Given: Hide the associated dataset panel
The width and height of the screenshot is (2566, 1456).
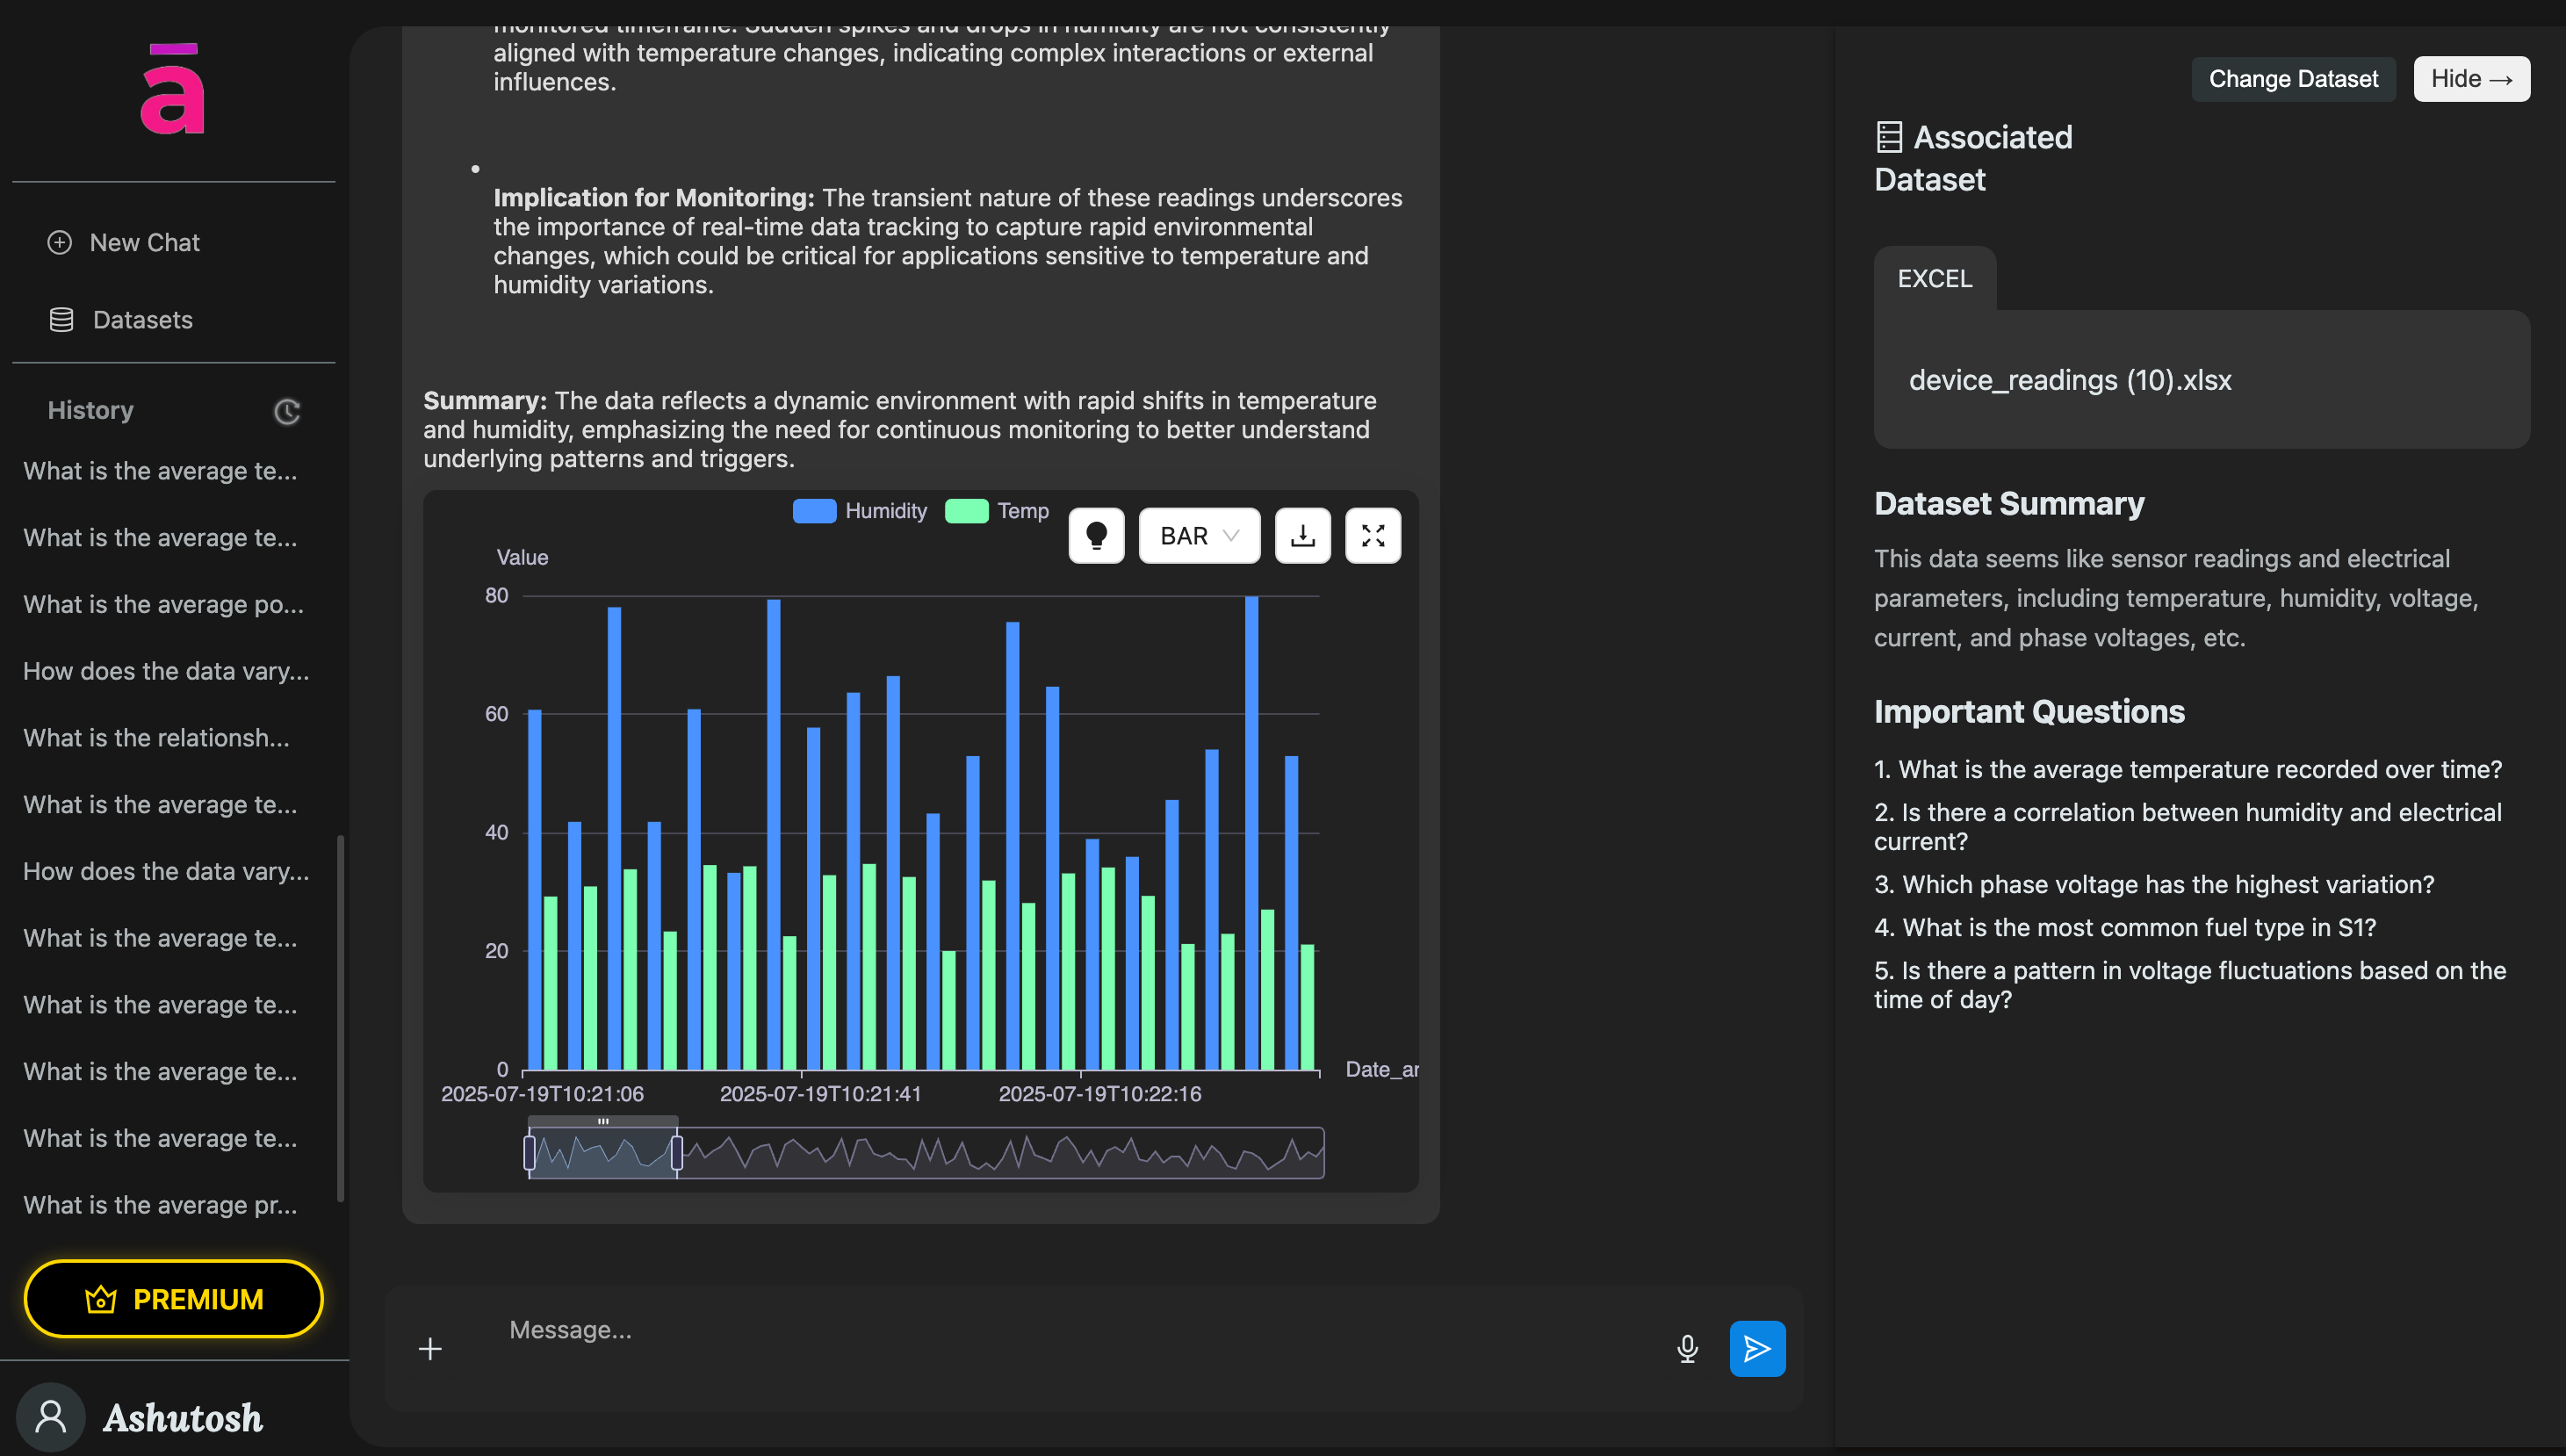Looking at the screenshot, I should [2471, 79].
